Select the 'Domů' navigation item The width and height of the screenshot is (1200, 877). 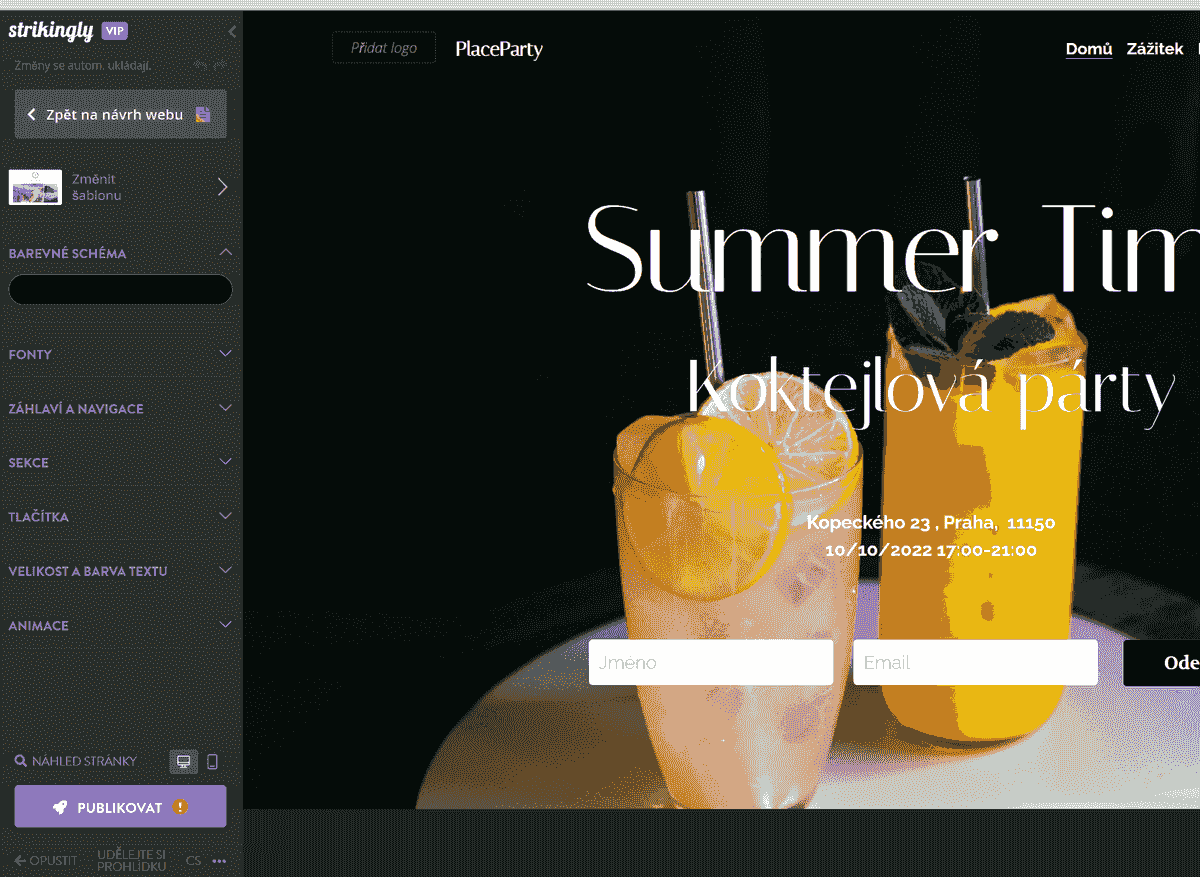(1089, 49)
